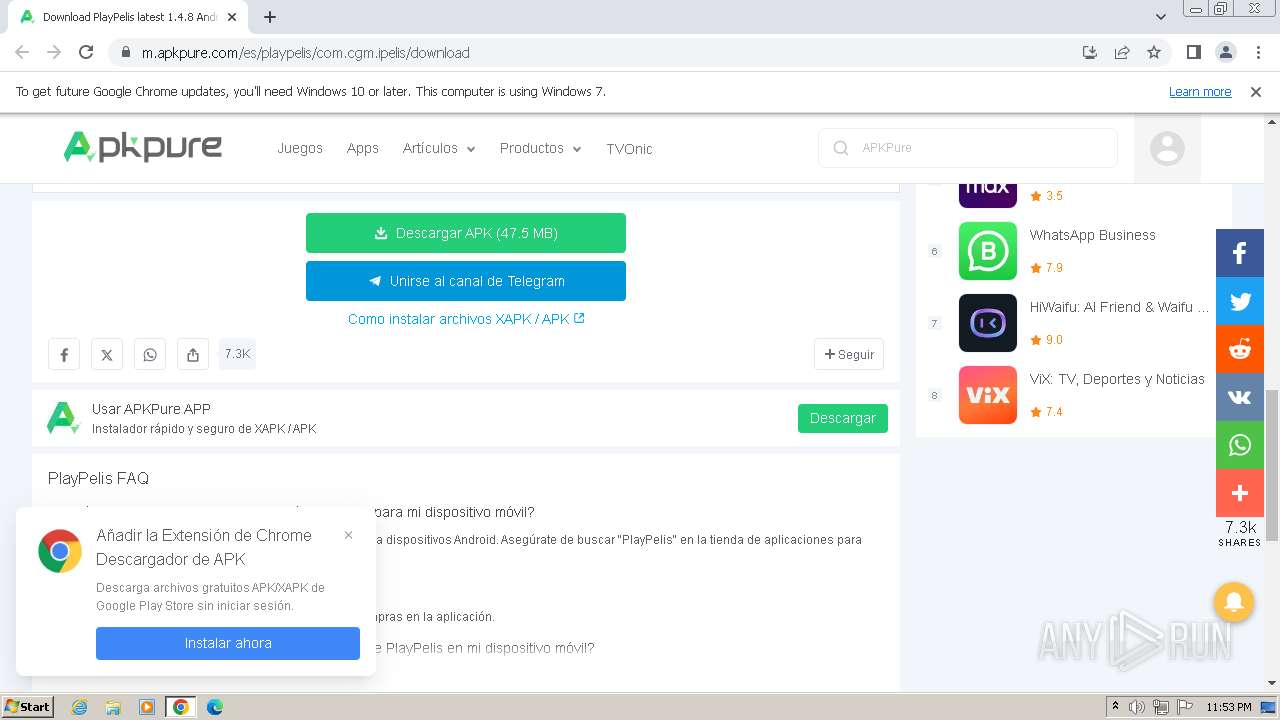
Task: Click Descargar APK (47.5 MB) button
Action: pyautogui.click(x=466, y=233)
